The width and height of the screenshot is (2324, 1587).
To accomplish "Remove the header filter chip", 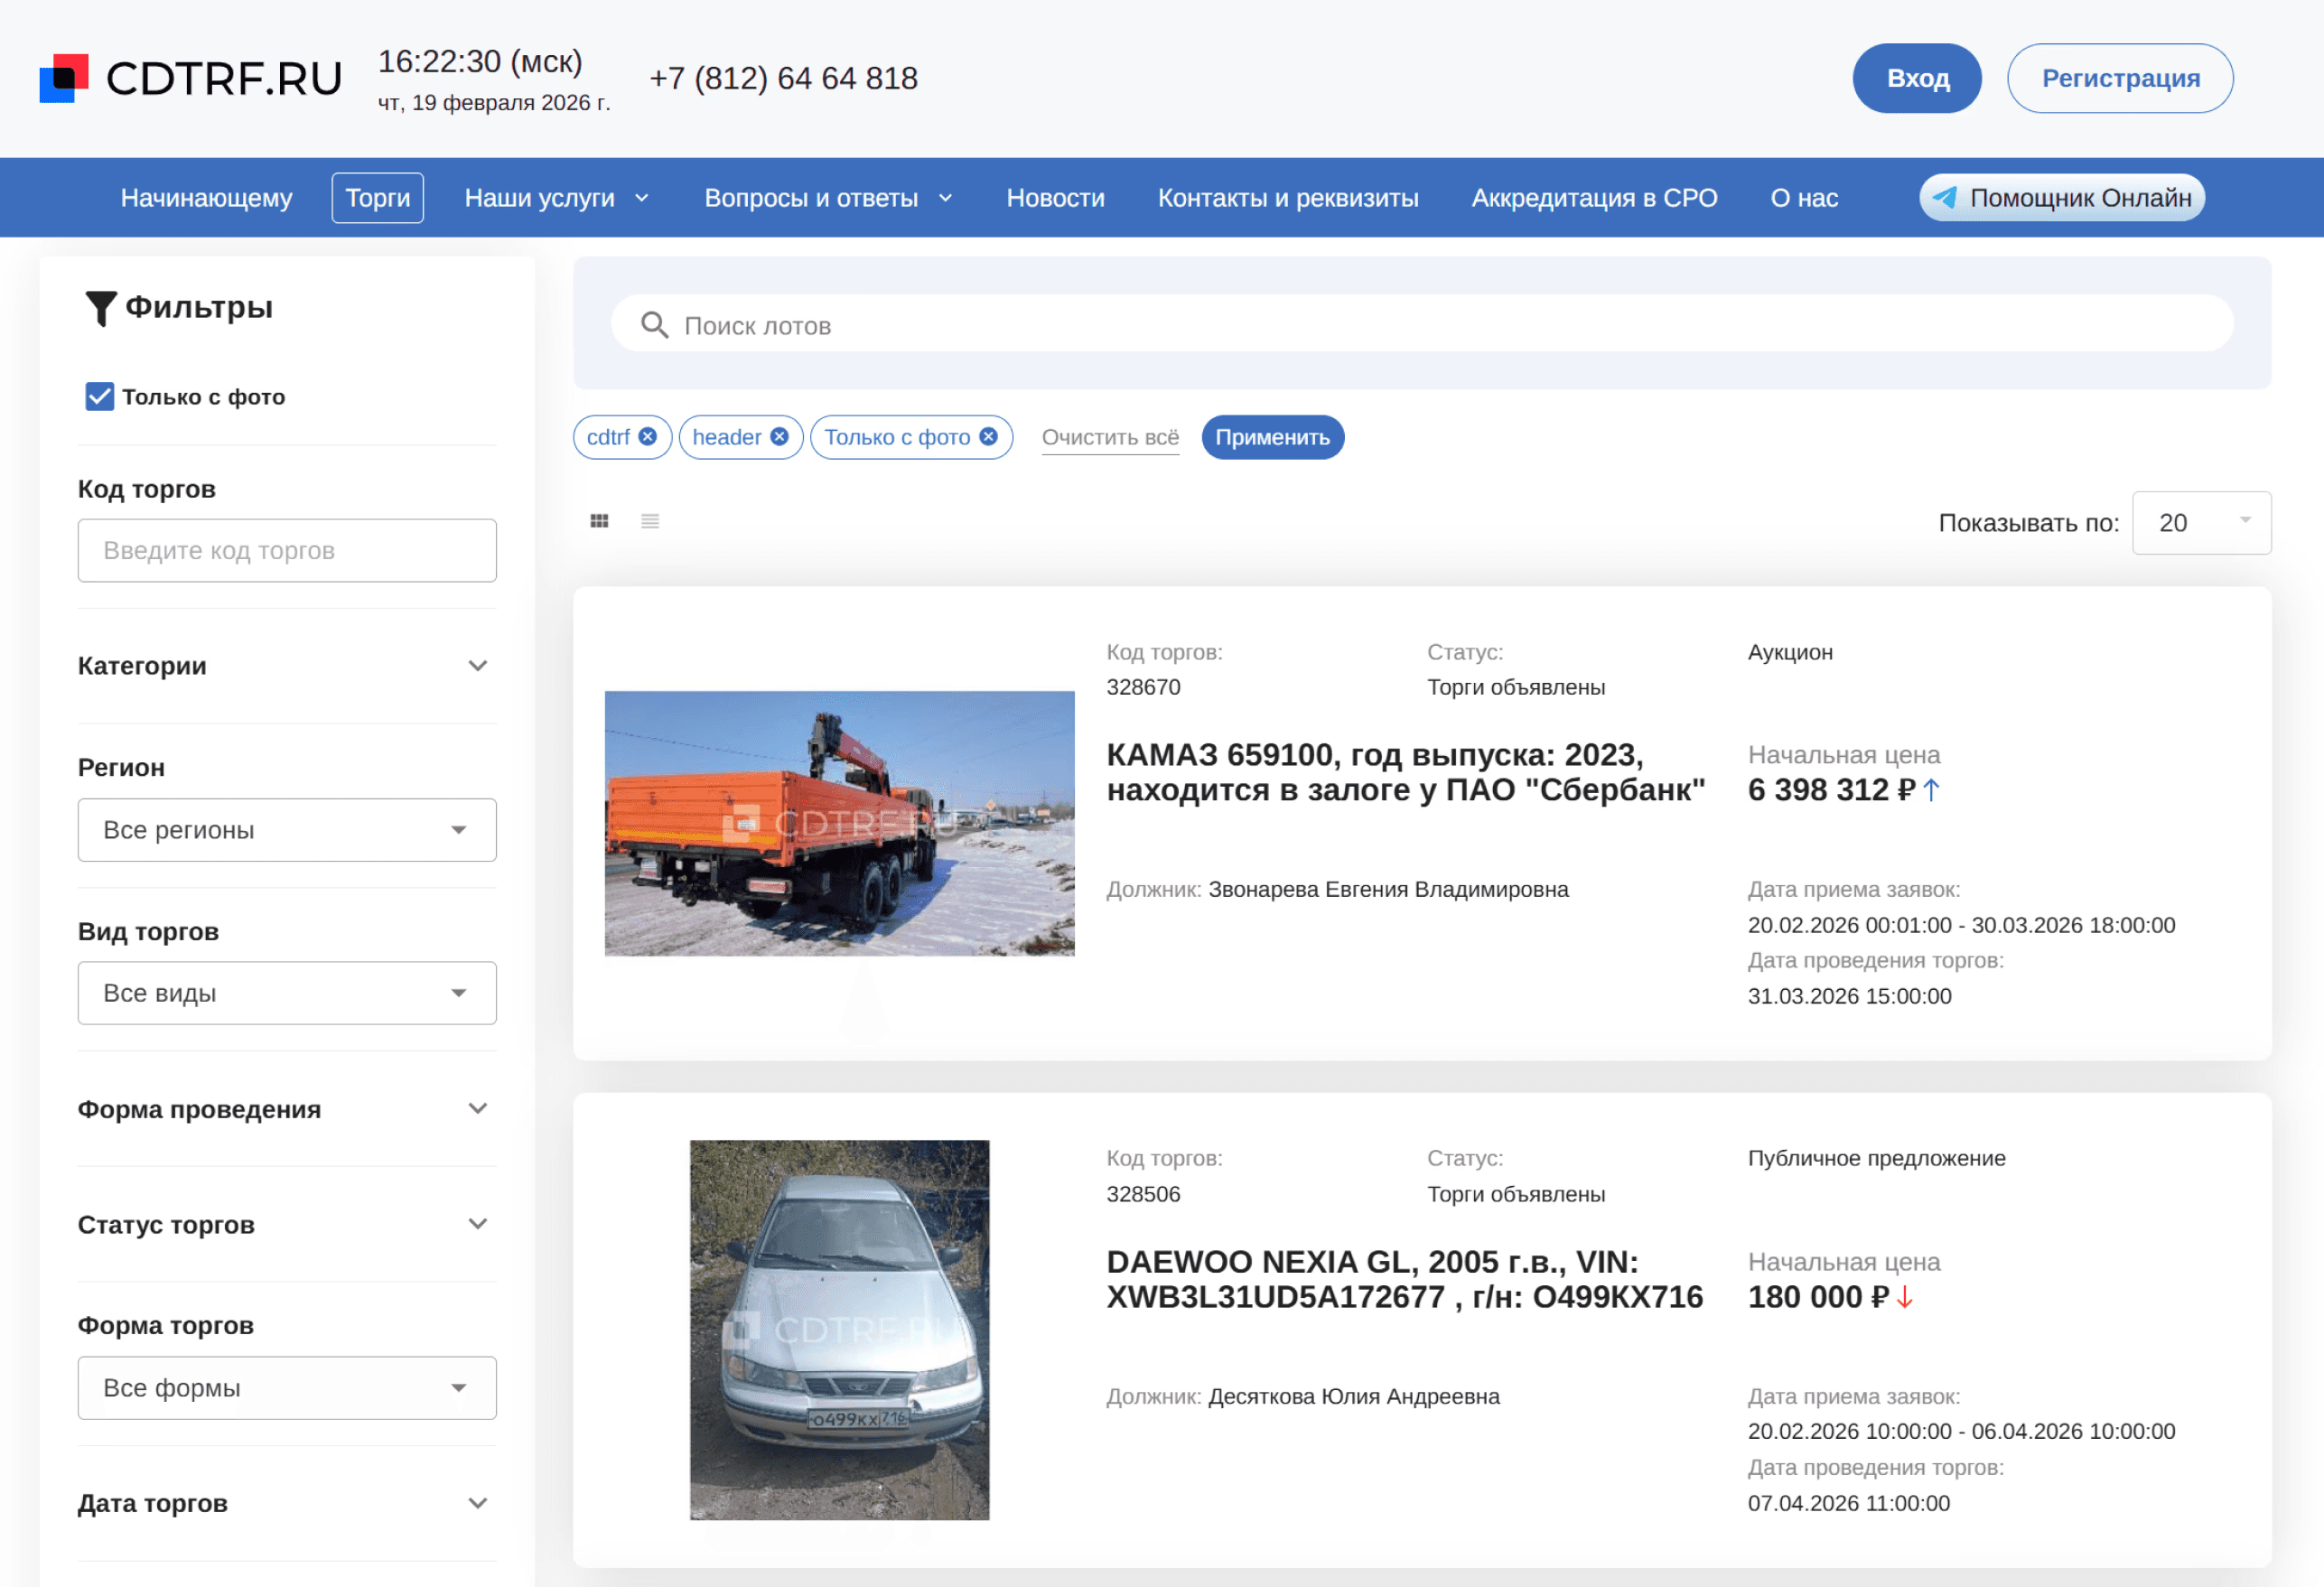I will pyautogui.click(x=780, y=437).
